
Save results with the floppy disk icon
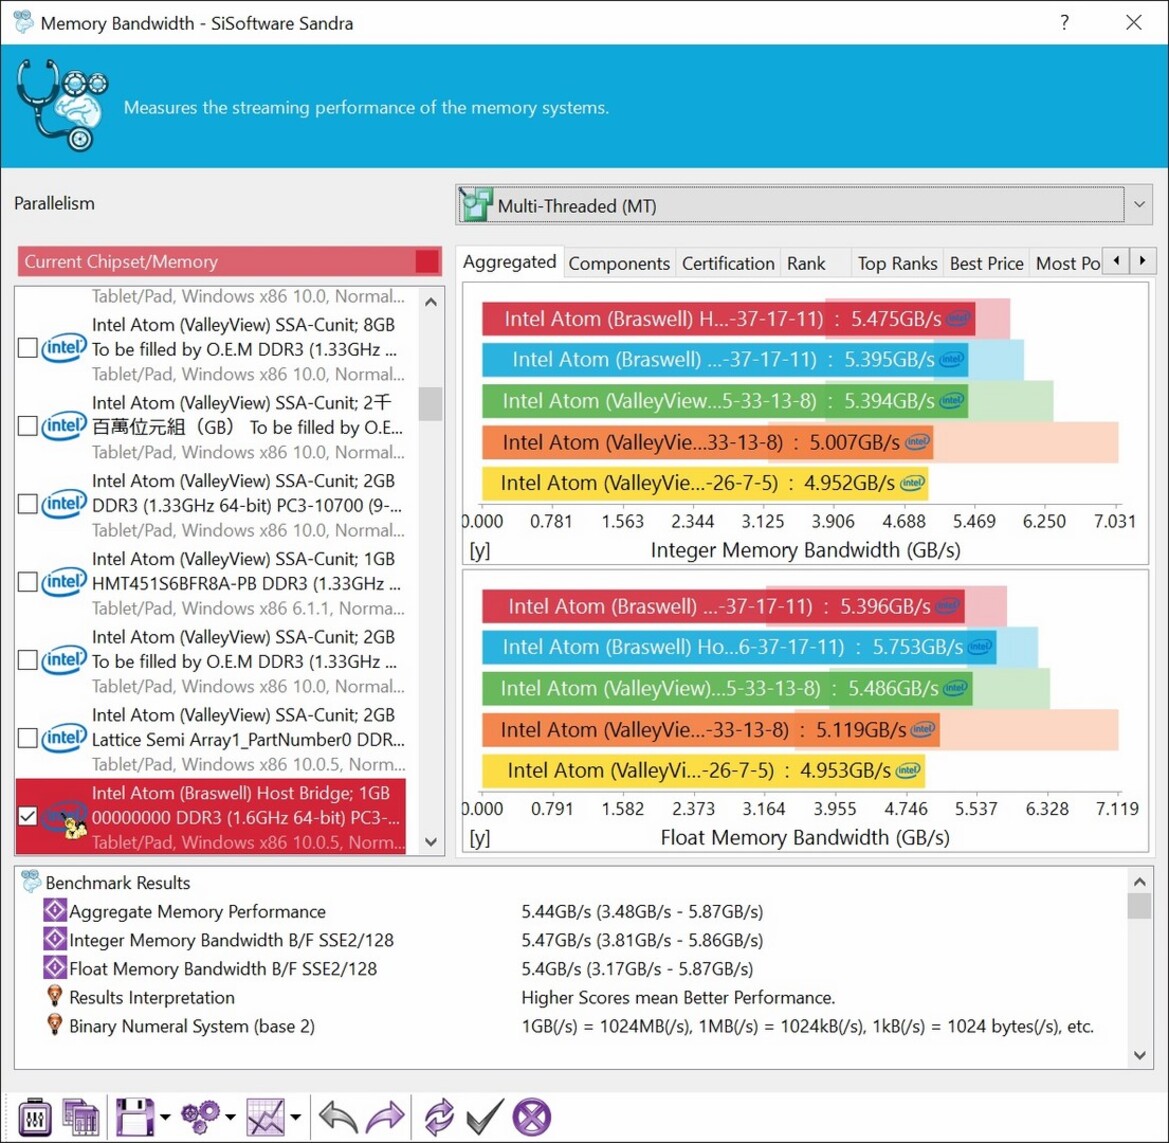(135, 1118)
